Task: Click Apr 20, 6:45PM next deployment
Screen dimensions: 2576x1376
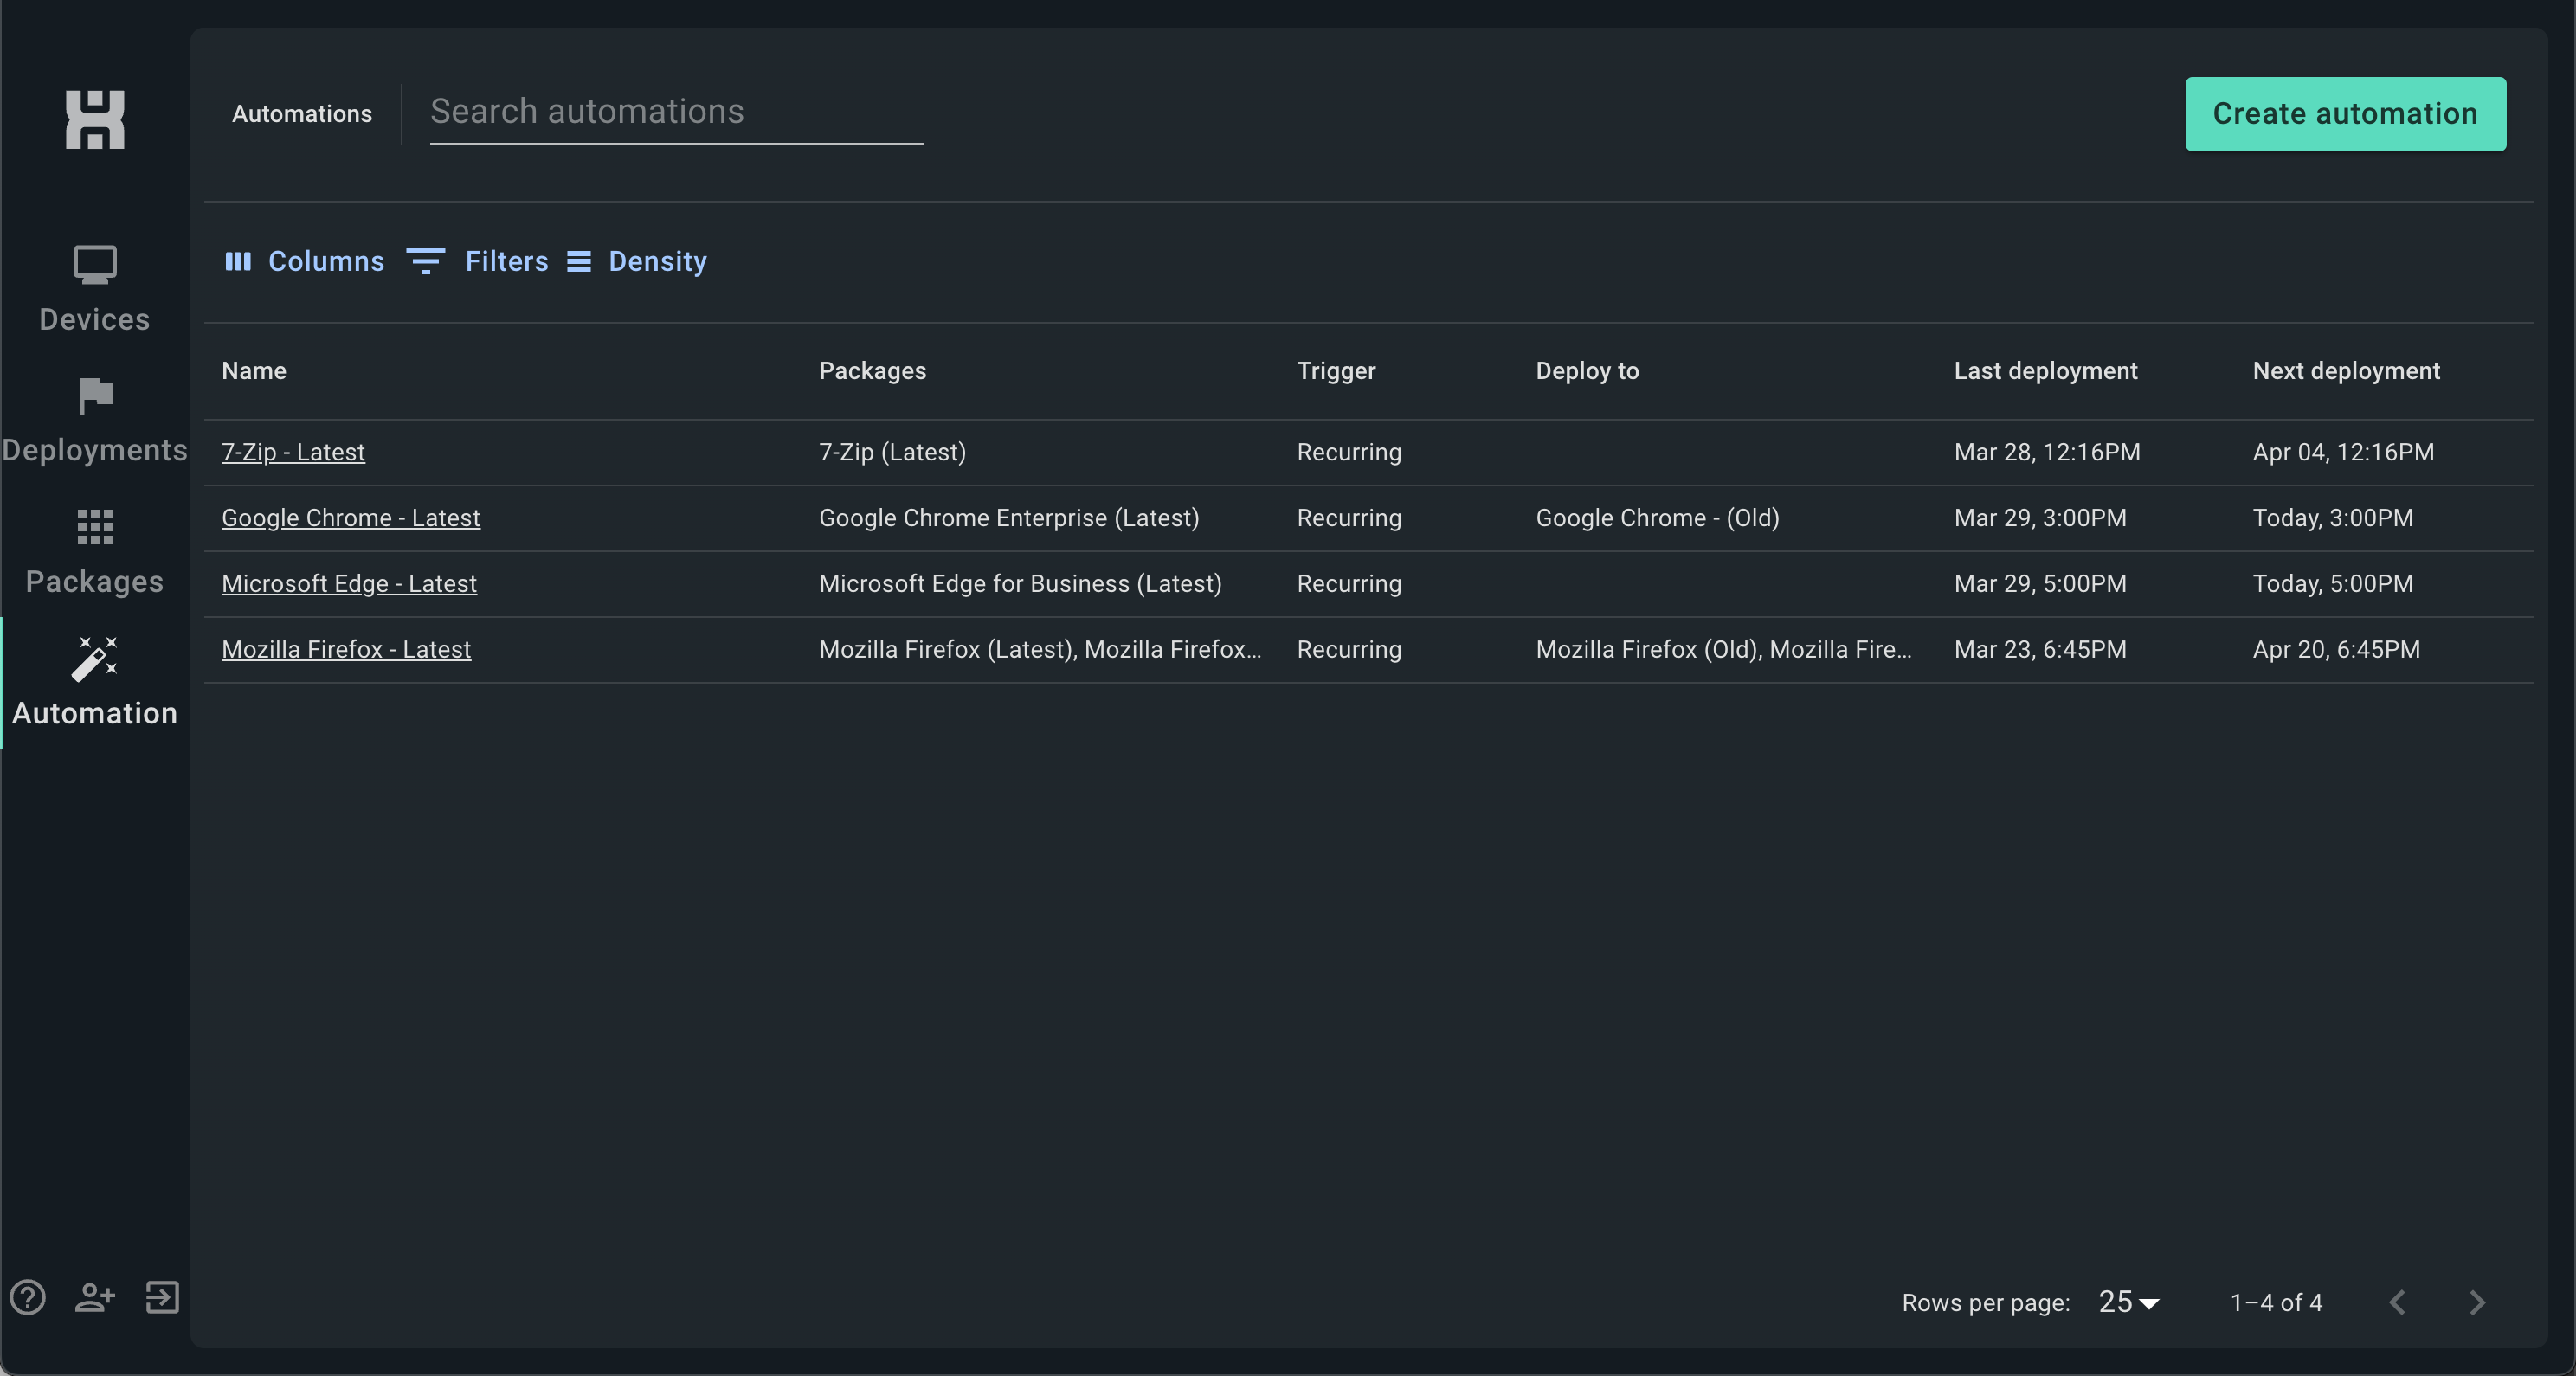Action: [x=2336, y=650]
